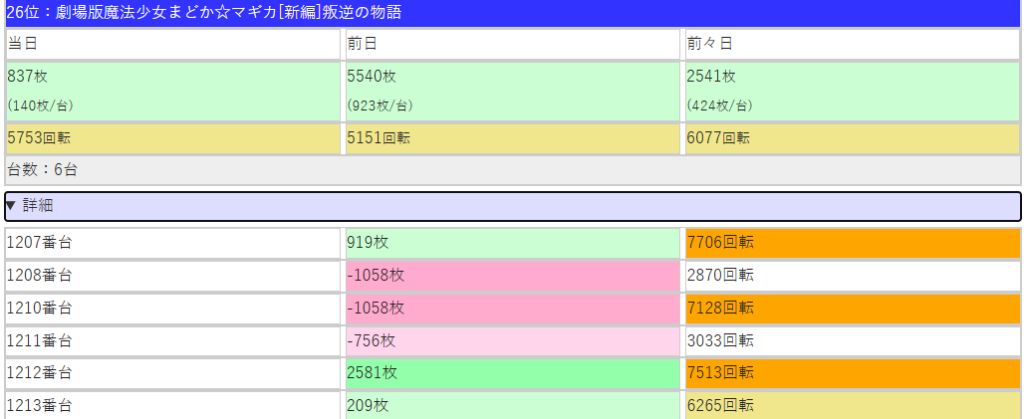Image resolution: width=1024 pixels, height=419 pixels.
Task: Select machine 1207番台
Action: (173, 243)
